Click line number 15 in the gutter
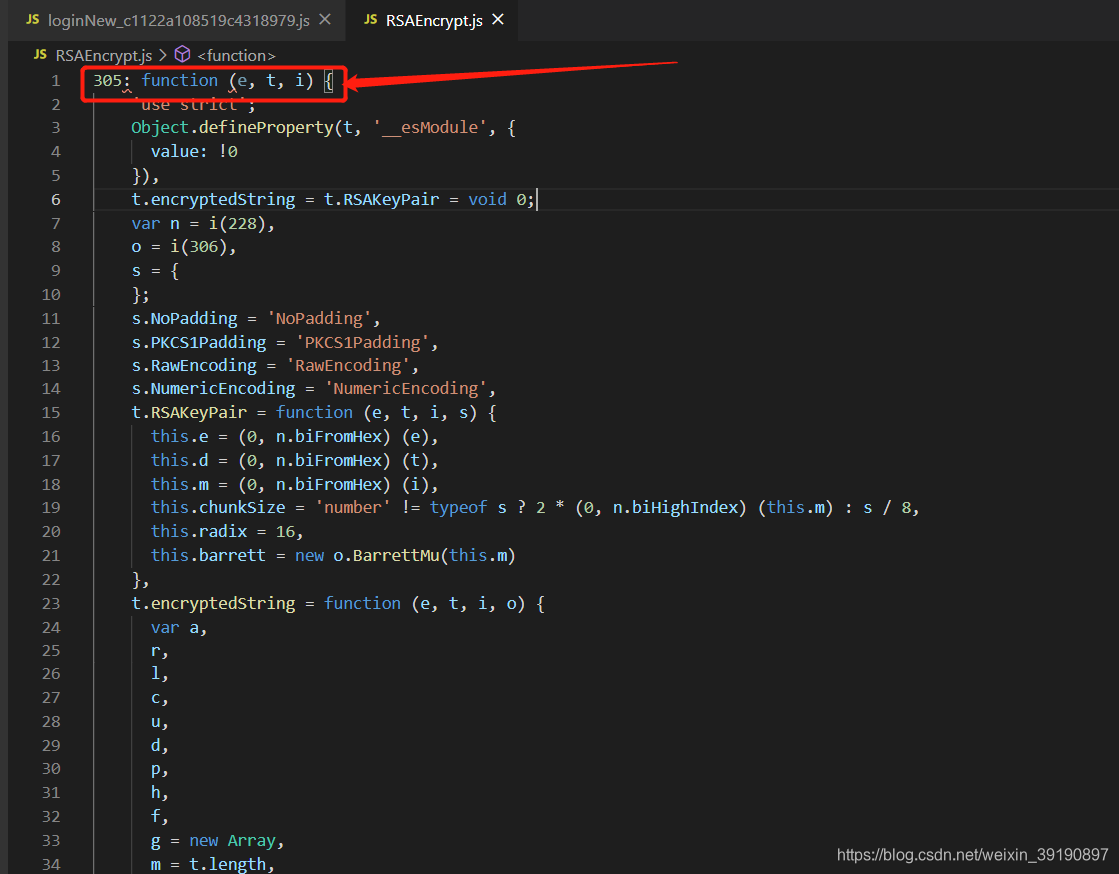1119x874 pixels. click(x=51, y=413)
